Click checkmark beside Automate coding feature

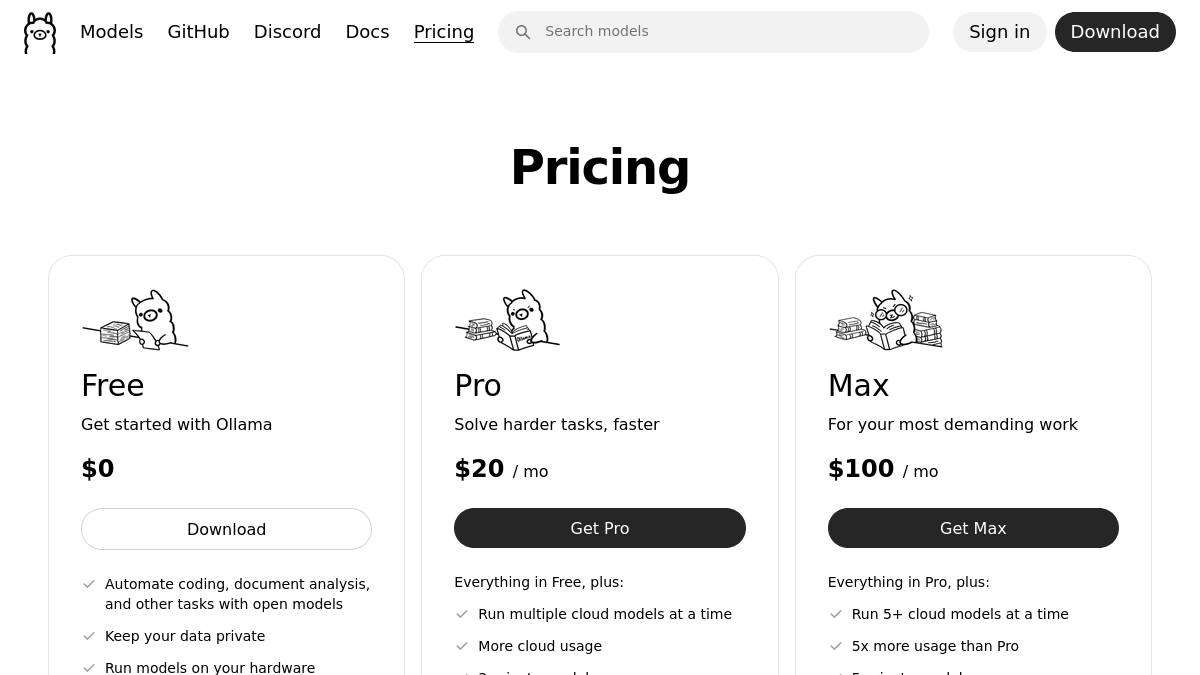[89, 584]
